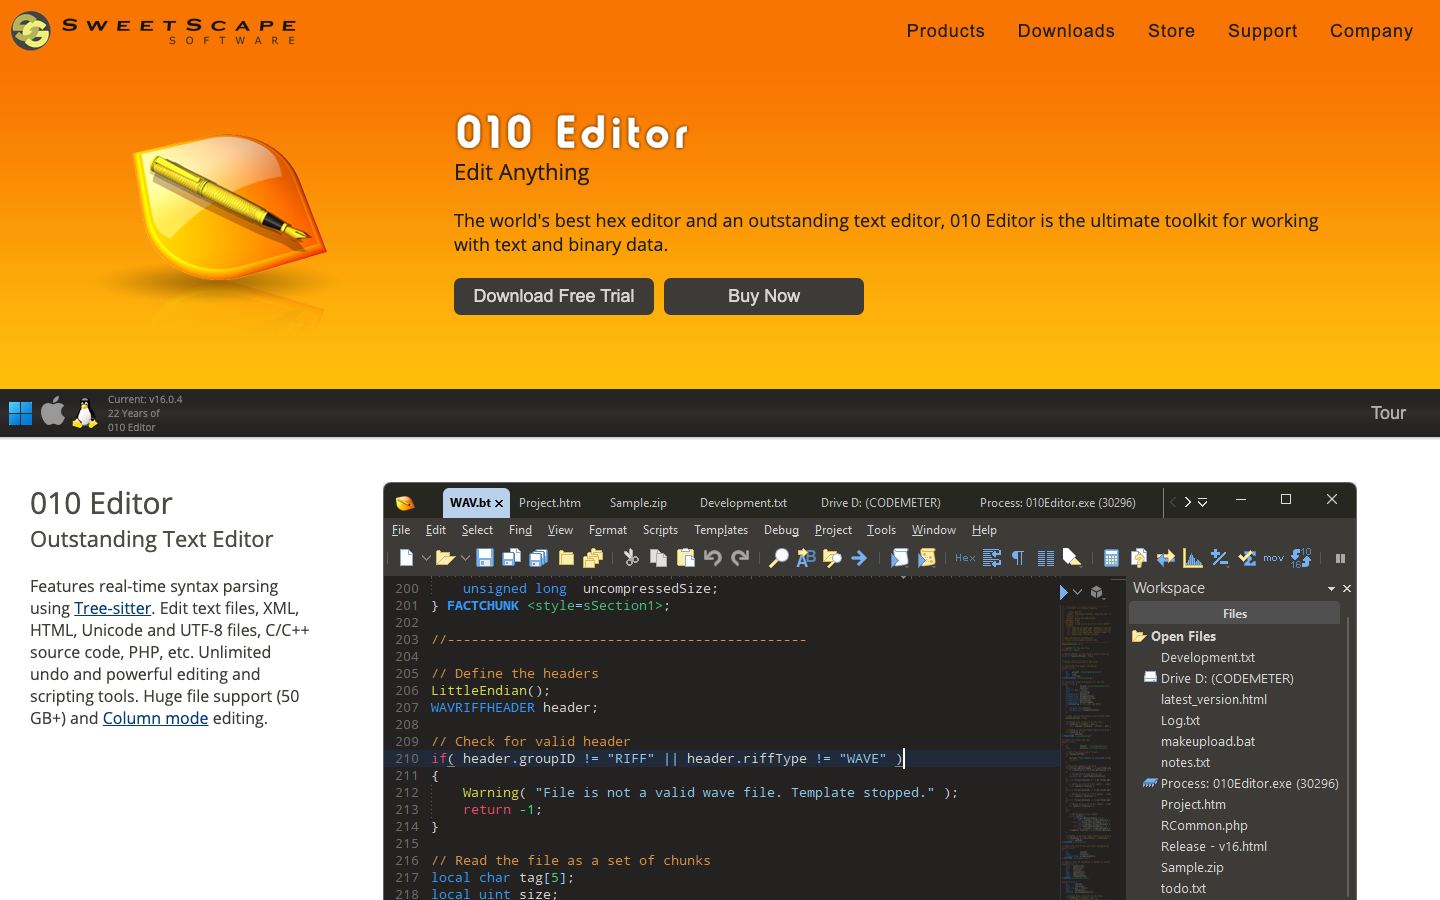The image size is (1440, 900).
Task: Select RCommon.php in Workspace files
Action: click(x=1204, y=825)
